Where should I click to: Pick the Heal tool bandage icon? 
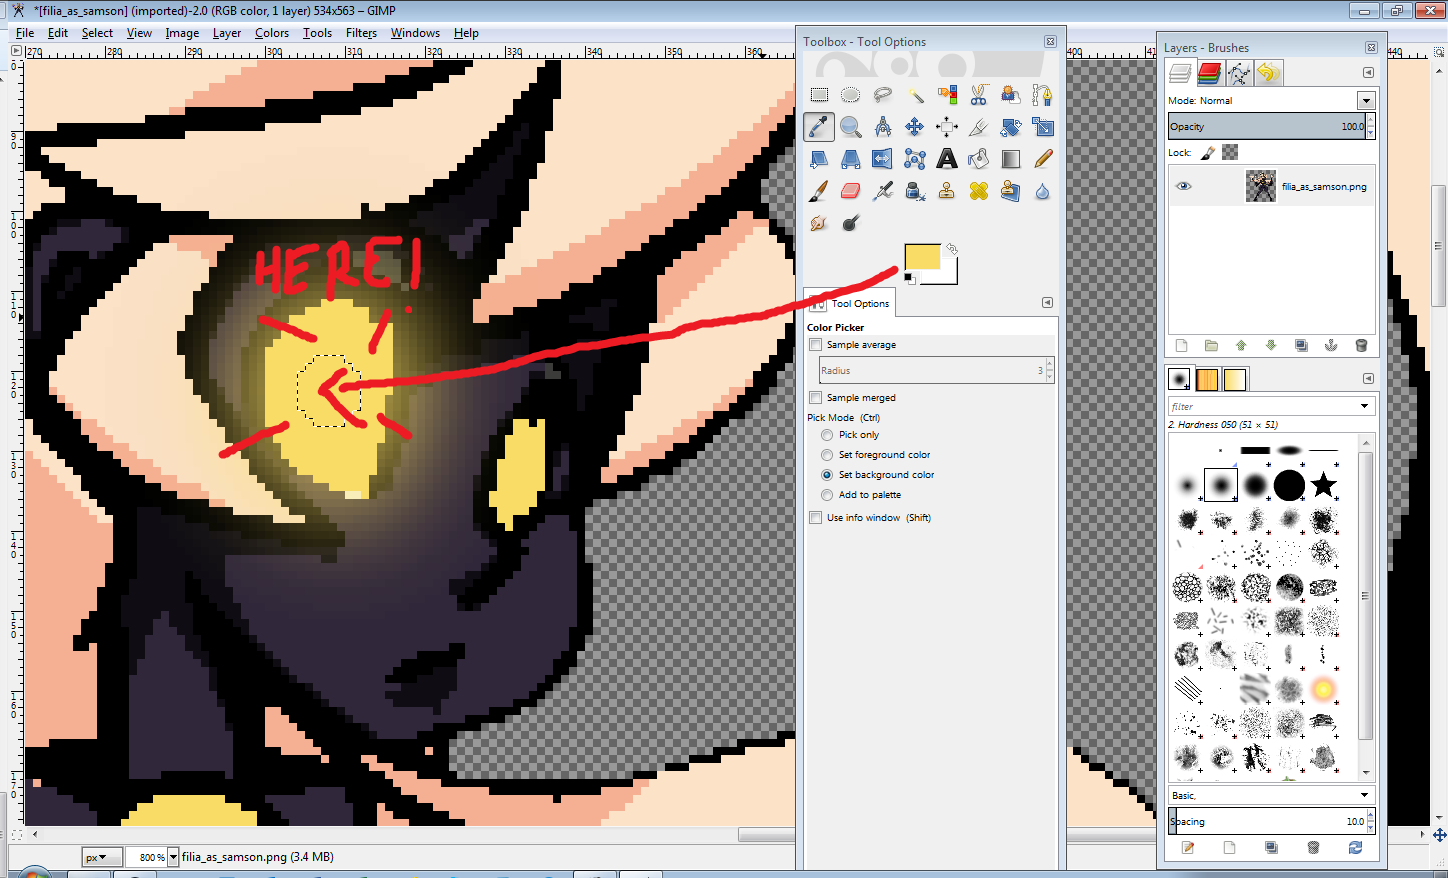click(979, 191)
